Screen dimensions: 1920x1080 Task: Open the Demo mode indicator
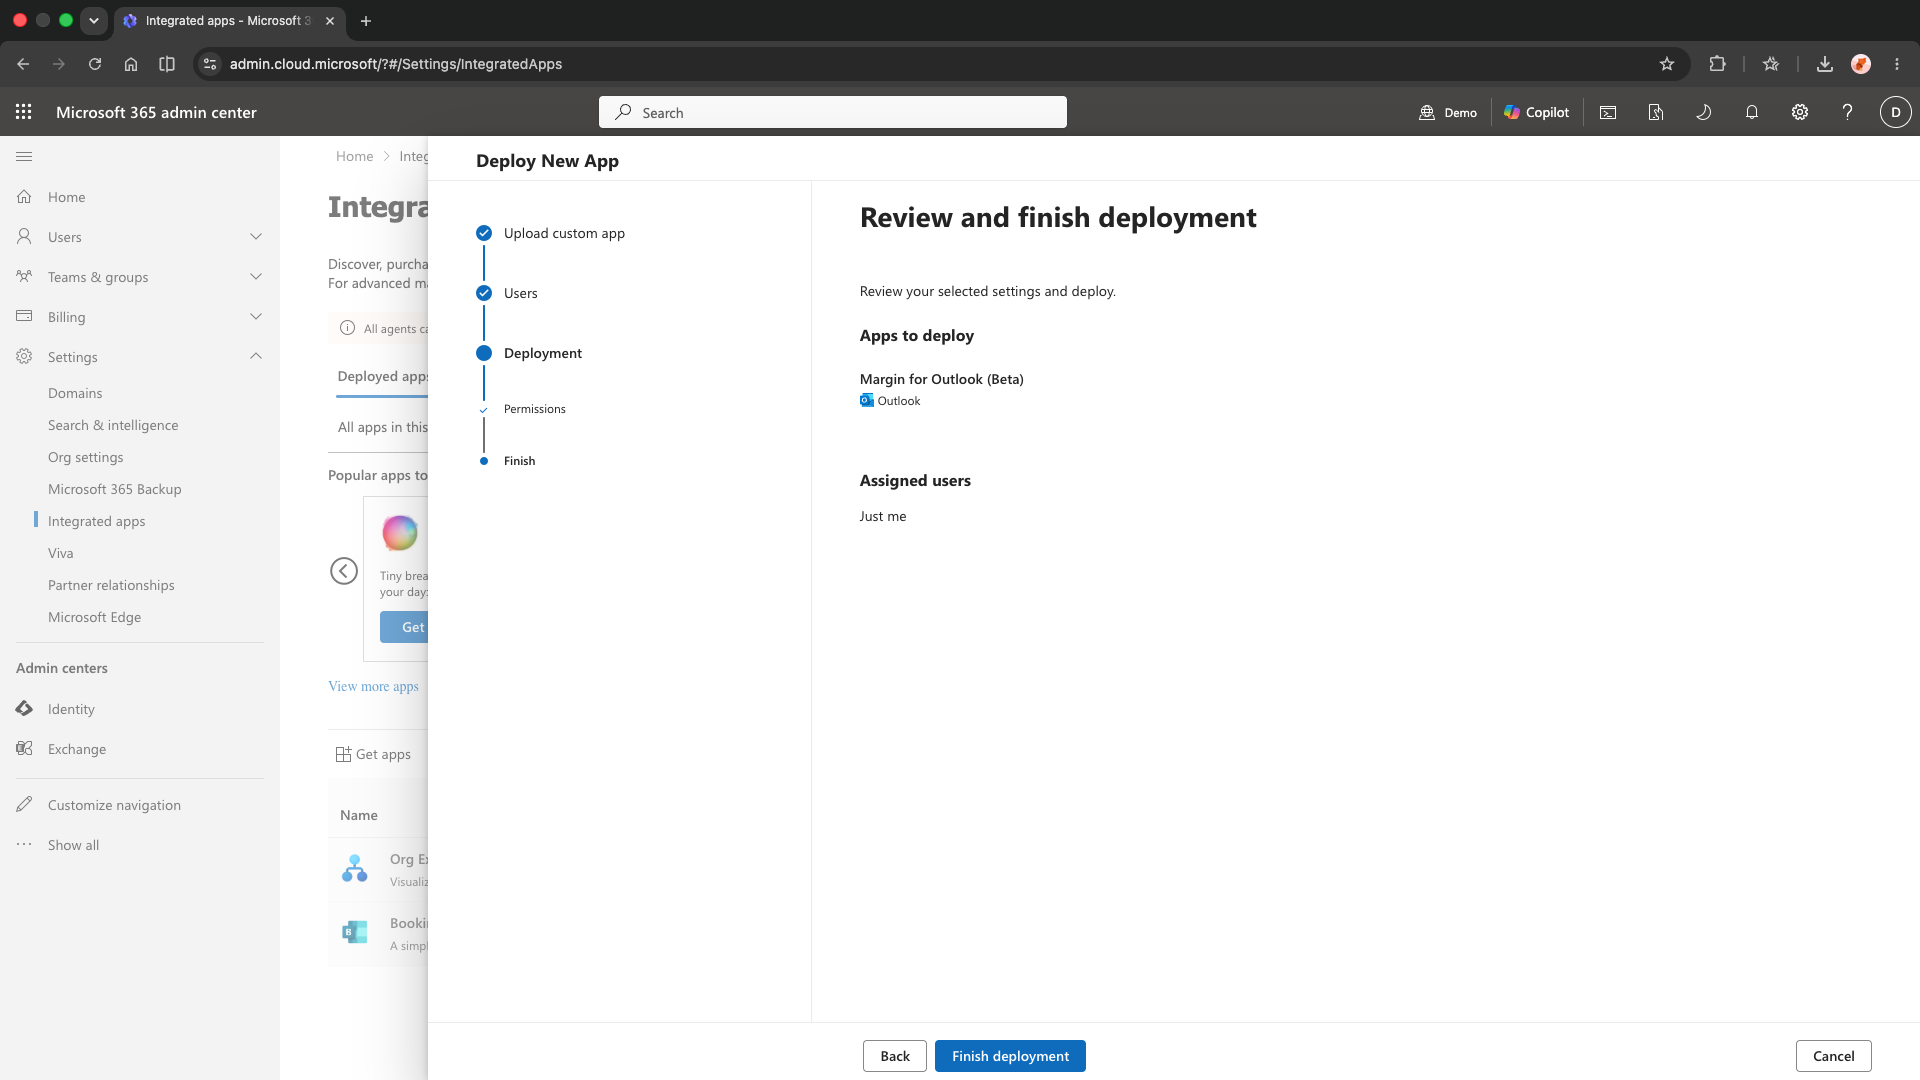click(x=1448, y=112)
